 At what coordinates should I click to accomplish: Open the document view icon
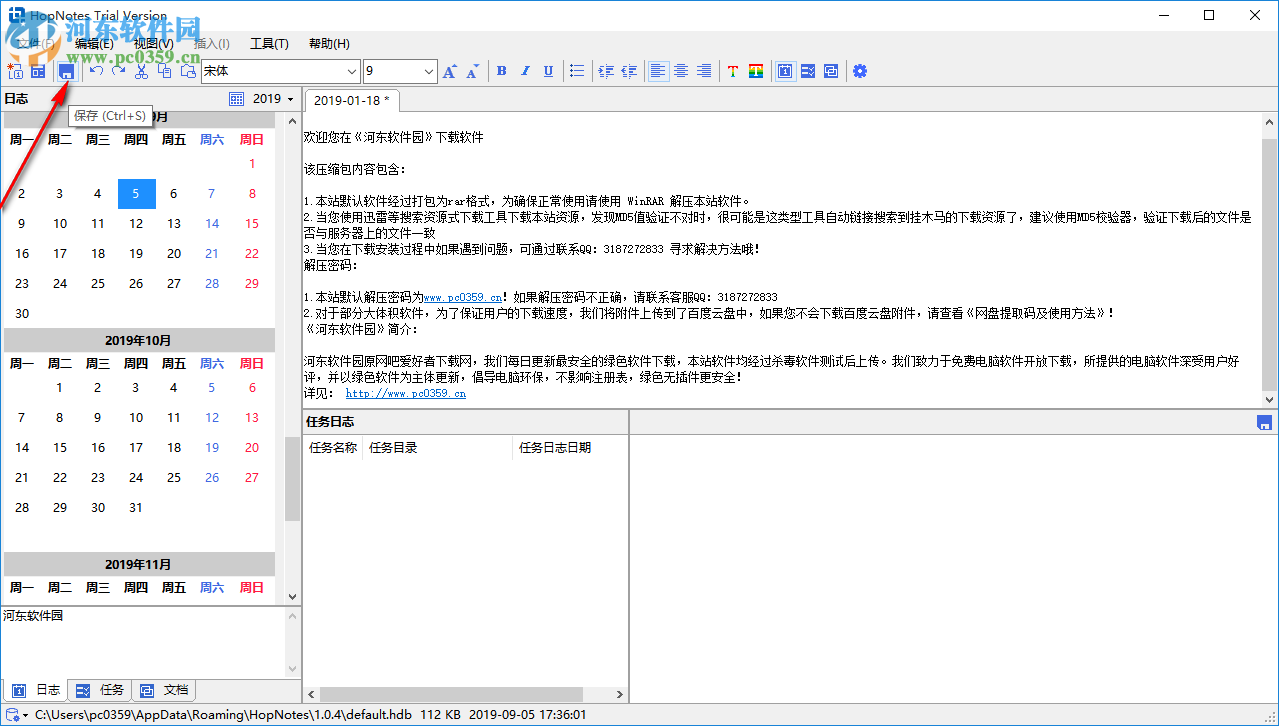click(x=830, y=71)
